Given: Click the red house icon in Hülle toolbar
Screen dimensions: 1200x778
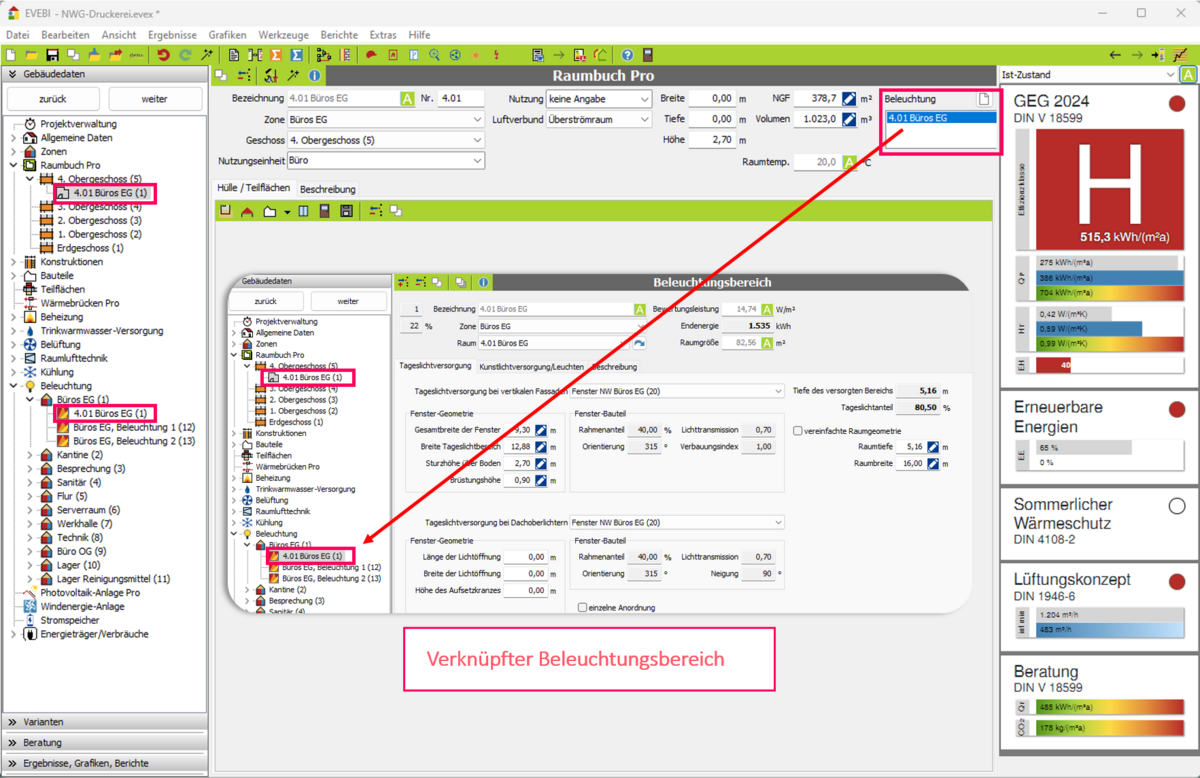Looking at the screenshot, I should pos(247,211).
